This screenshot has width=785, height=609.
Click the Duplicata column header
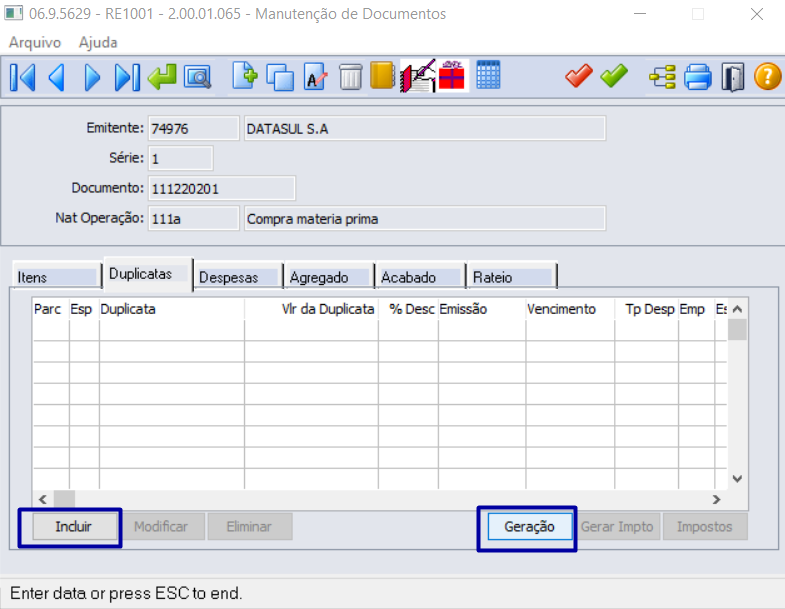click(x=172, y=309)
